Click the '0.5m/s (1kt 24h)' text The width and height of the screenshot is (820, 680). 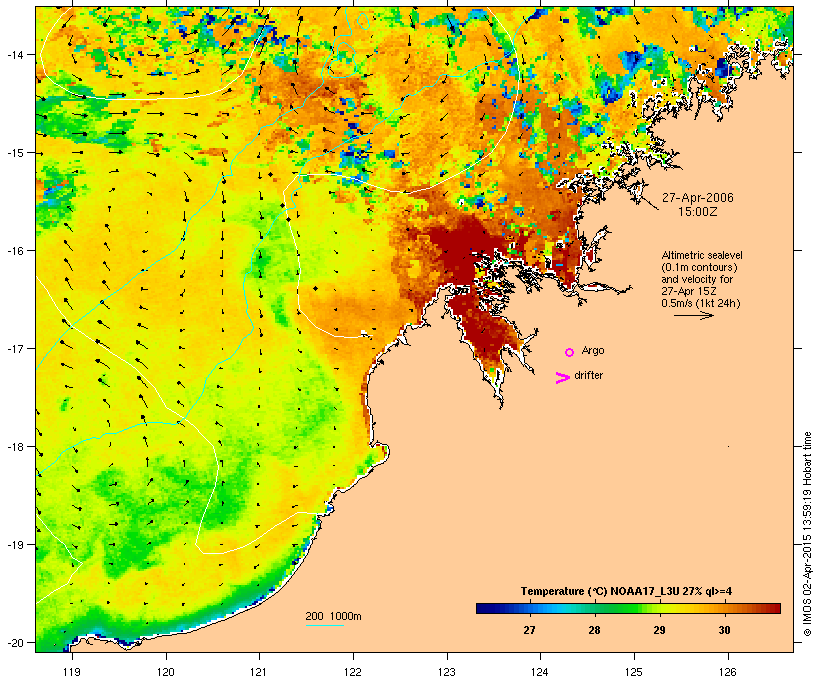click(x=701, y=303)
